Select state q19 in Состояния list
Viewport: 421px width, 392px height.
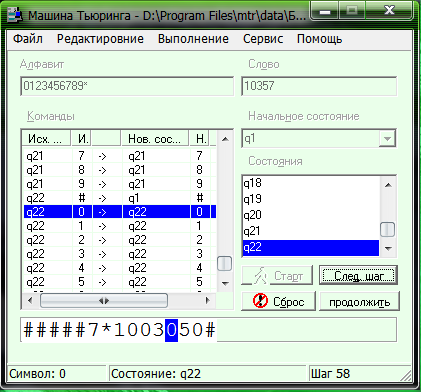311,199
